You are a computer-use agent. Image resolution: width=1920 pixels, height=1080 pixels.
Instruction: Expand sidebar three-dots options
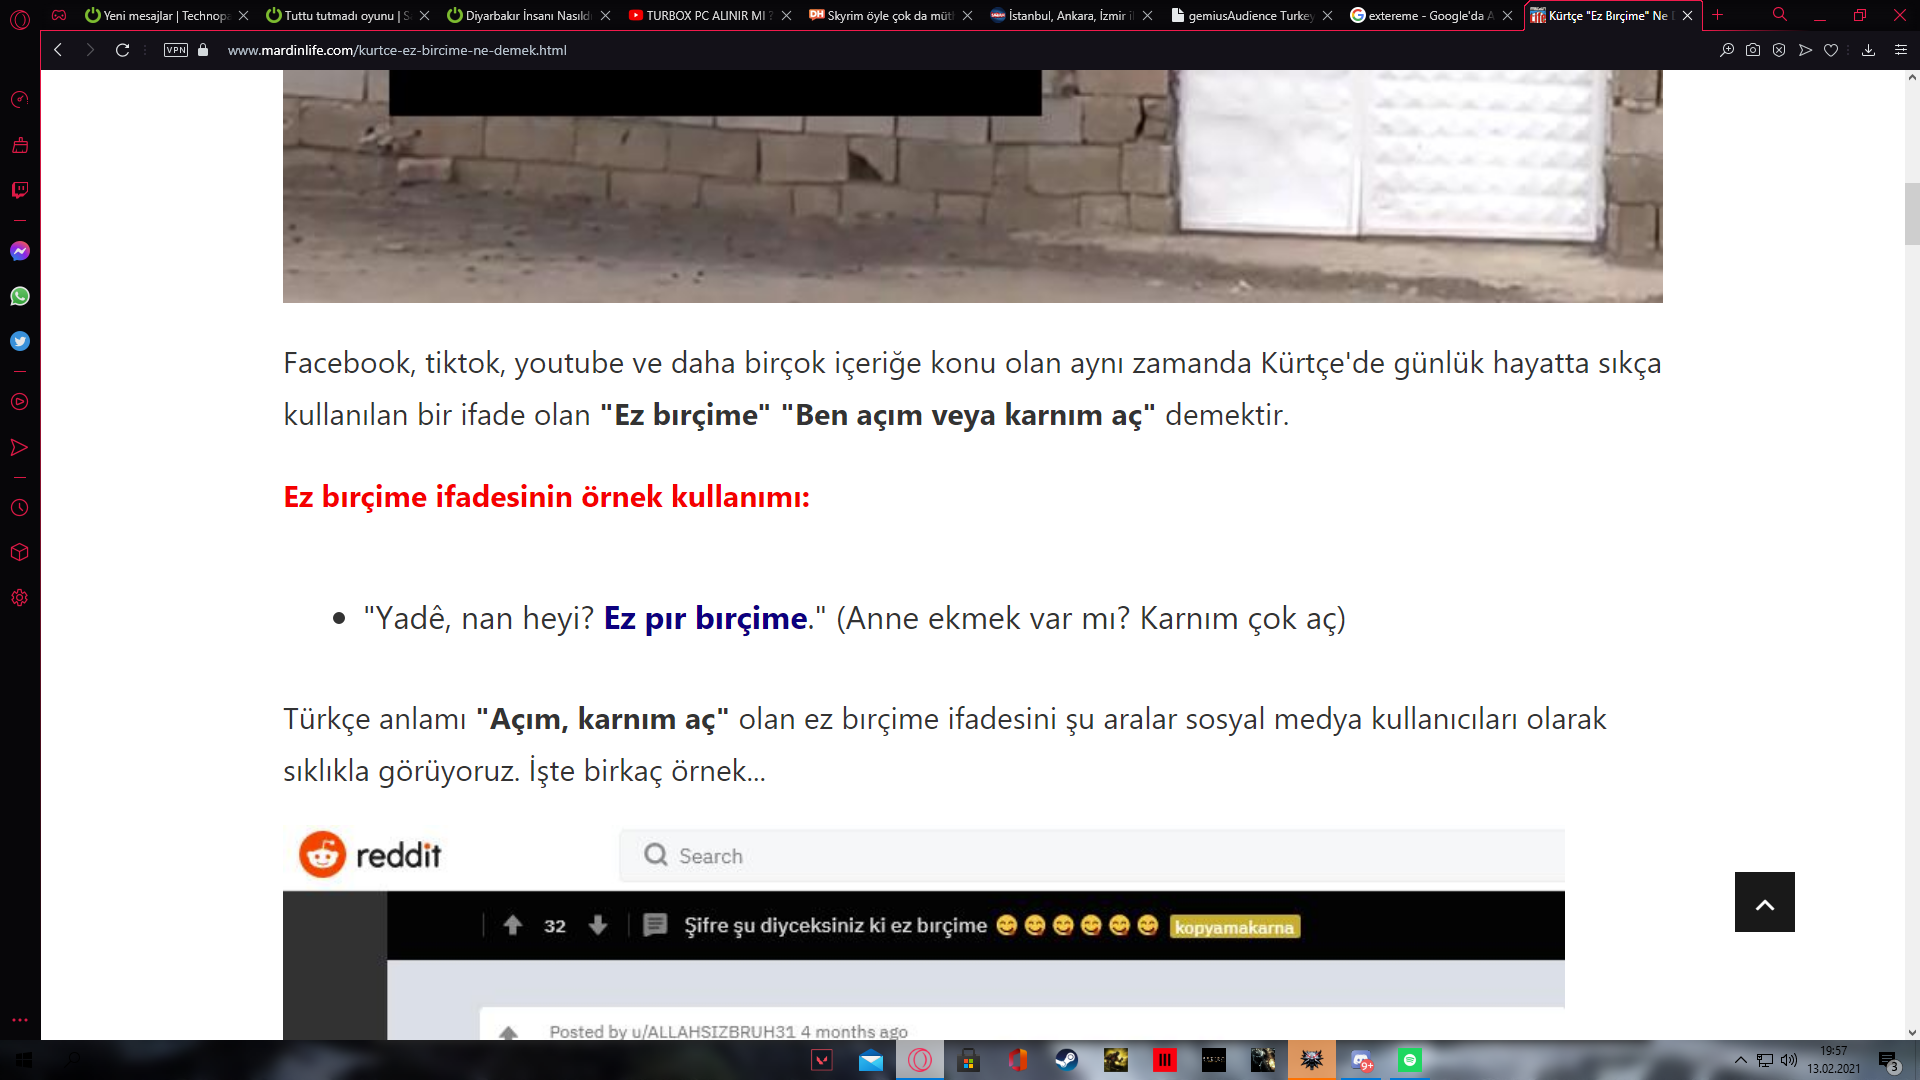[x=20, y=1020]
